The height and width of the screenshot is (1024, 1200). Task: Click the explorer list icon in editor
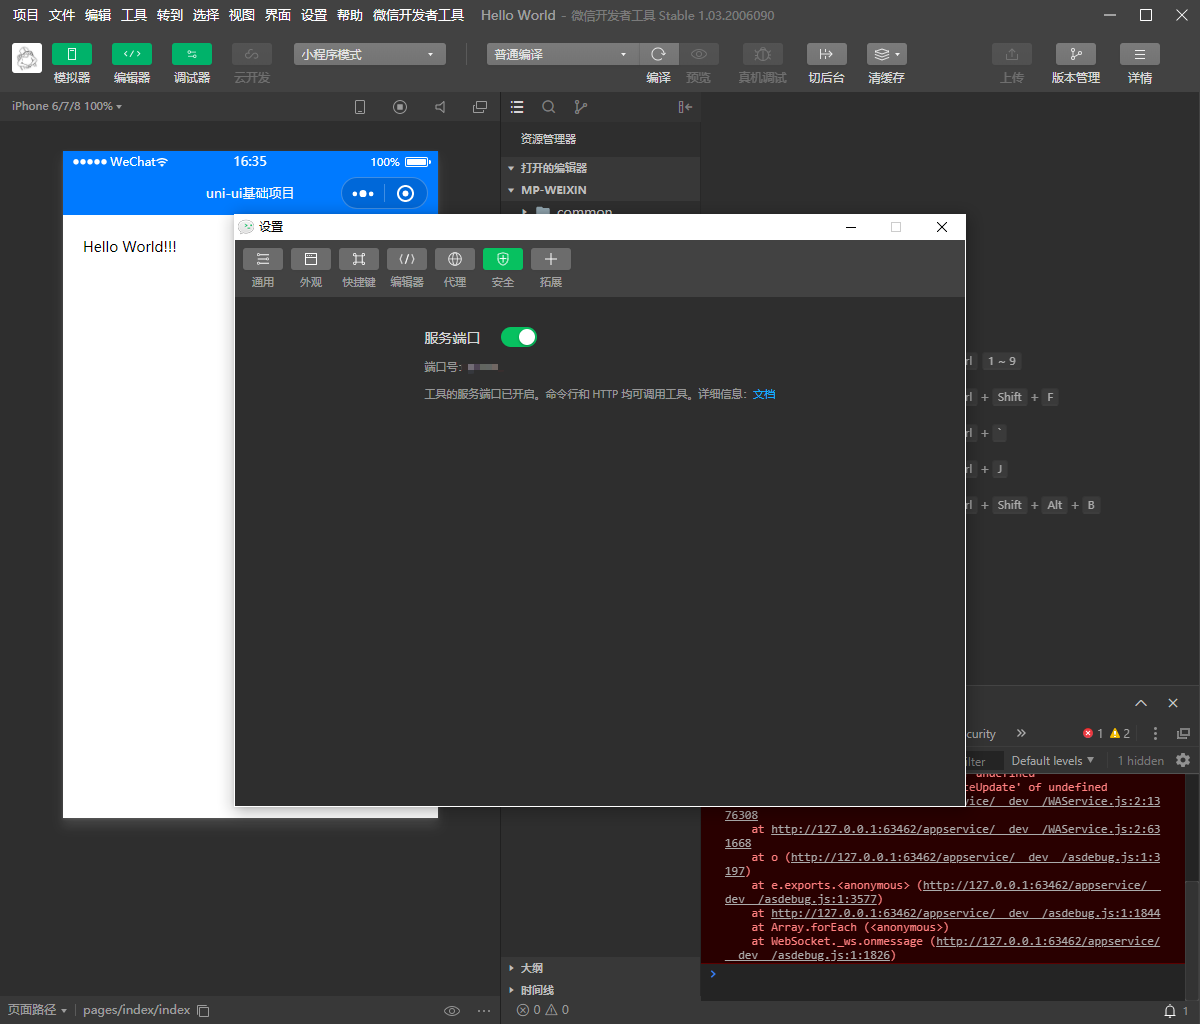coord(517,107)
